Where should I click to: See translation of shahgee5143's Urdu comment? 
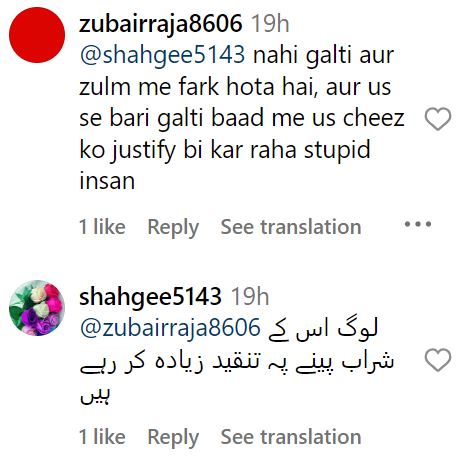(x=291, y=437)
